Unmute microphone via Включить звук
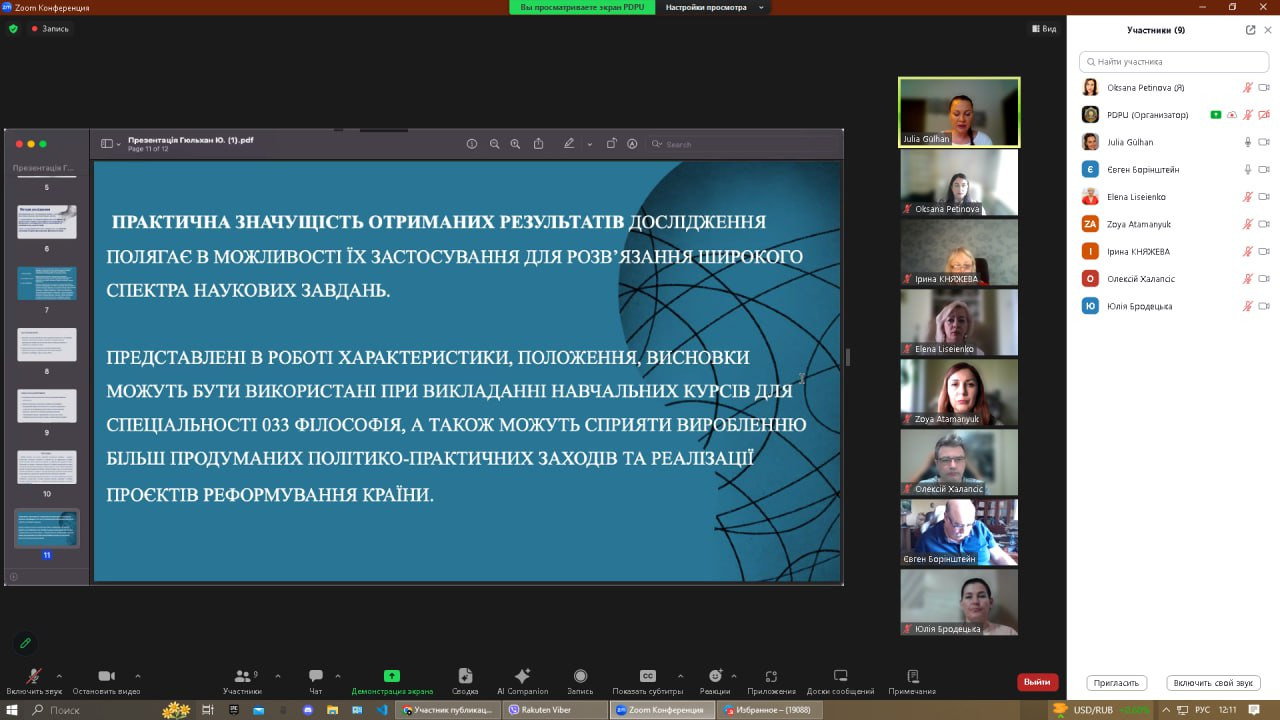The image size is (1280, 720). [34, 677]
